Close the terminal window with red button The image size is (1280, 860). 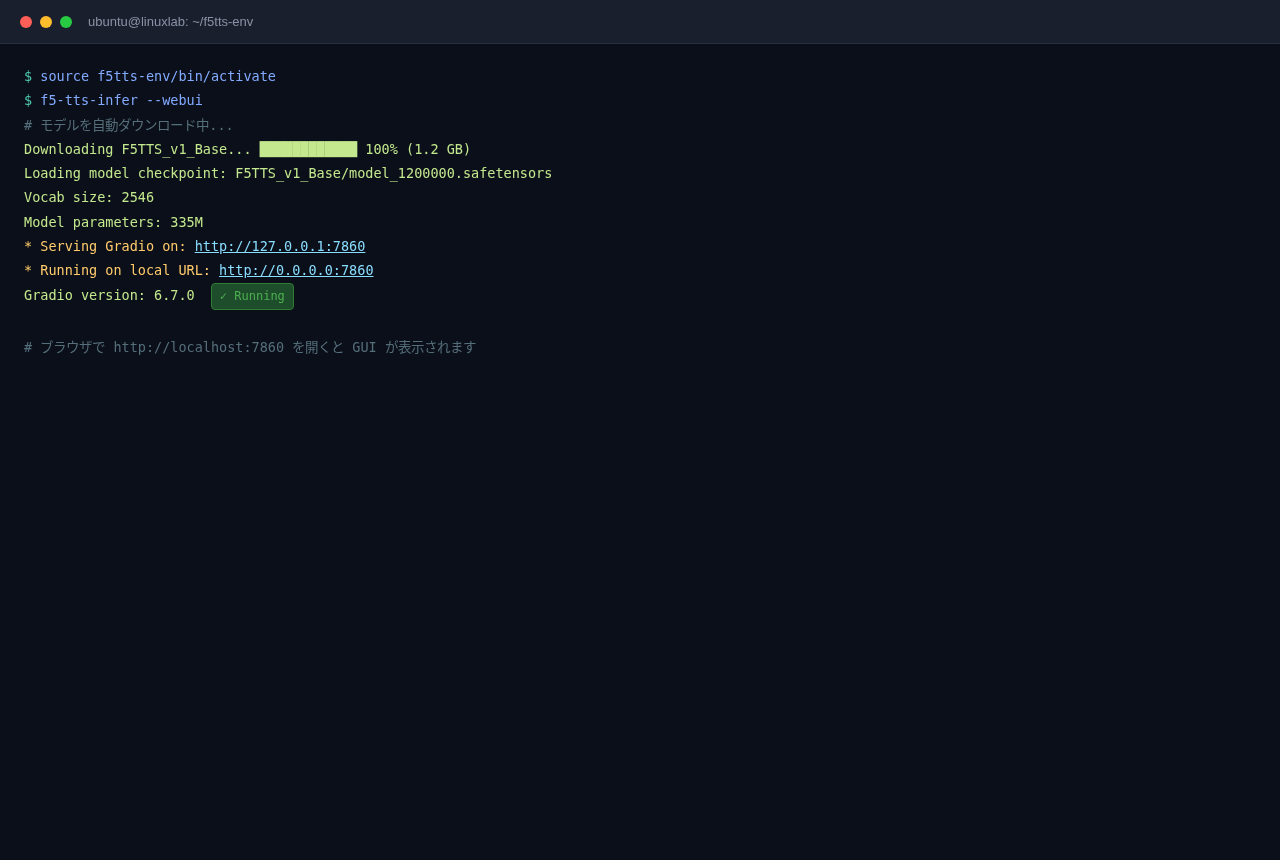pyautogui.click(x=26, y=22)
